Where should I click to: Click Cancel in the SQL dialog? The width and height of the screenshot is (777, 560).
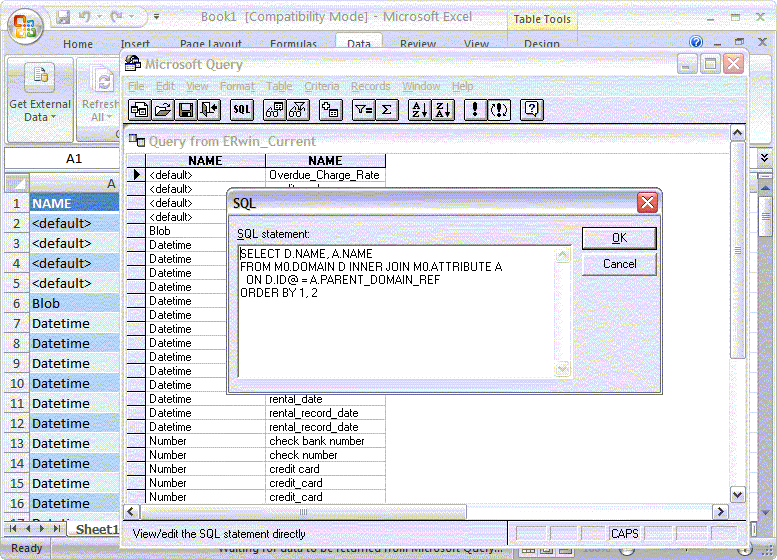point(619,264)
